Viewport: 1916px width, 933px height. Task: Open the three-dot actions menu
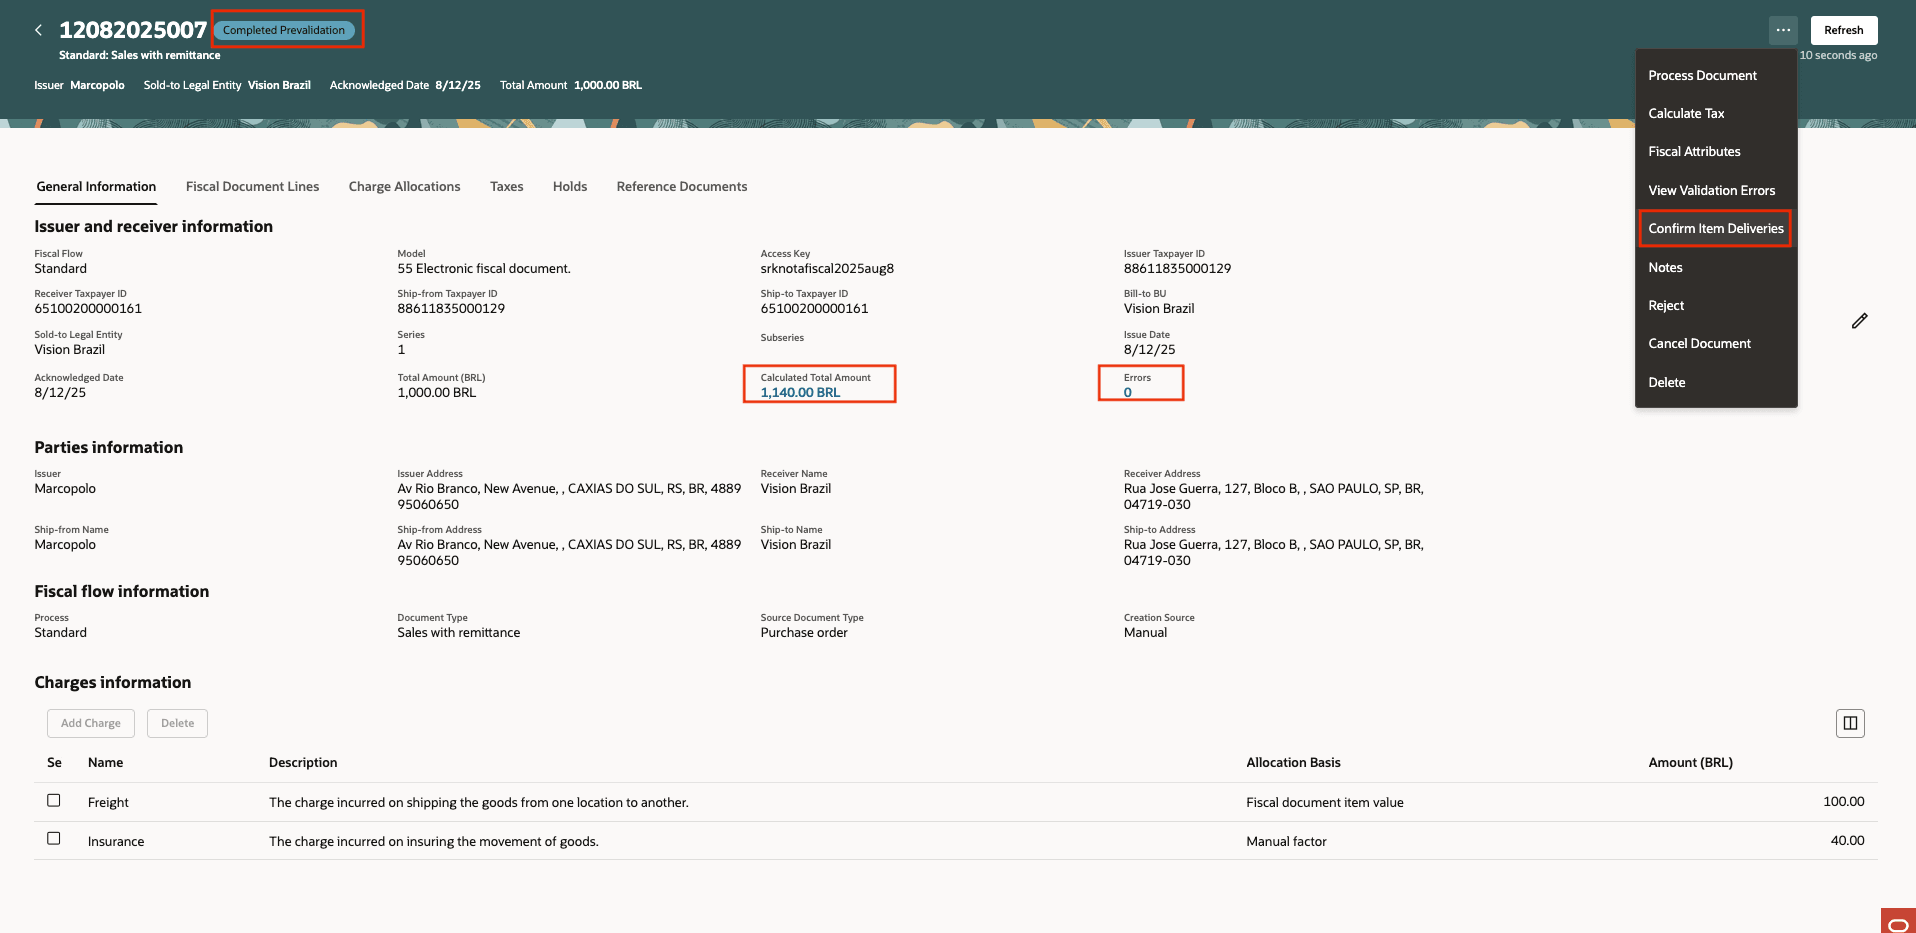pyautogui.click(x=1783, y=30)
